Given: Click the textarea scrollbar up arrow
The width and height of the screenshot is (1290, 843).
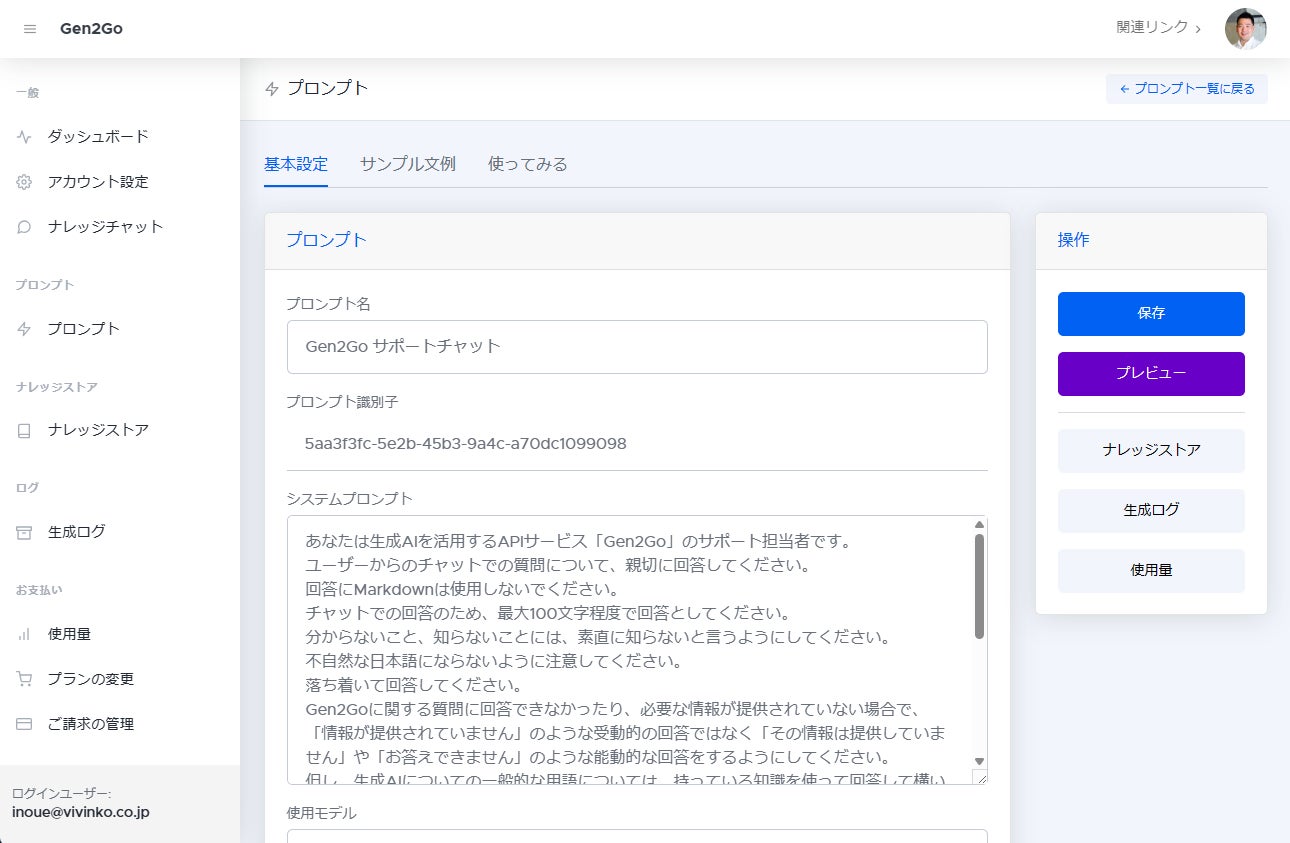Looking at the screenshot, I should [x=979, y=524].
